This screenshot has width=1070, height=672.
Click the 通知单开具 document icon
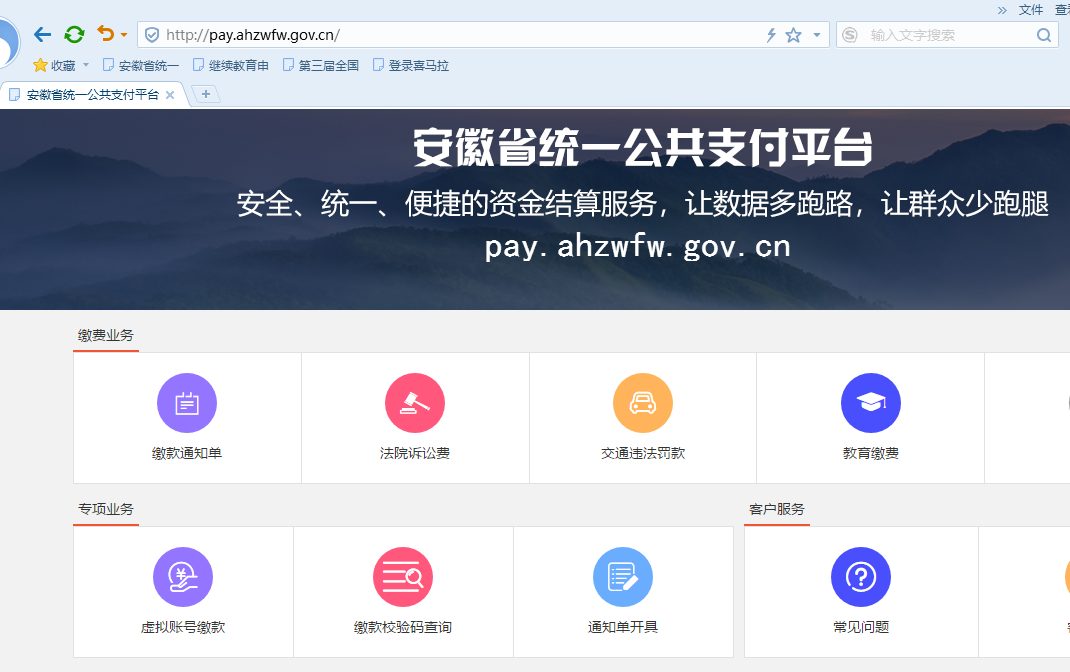click(623, 577)
